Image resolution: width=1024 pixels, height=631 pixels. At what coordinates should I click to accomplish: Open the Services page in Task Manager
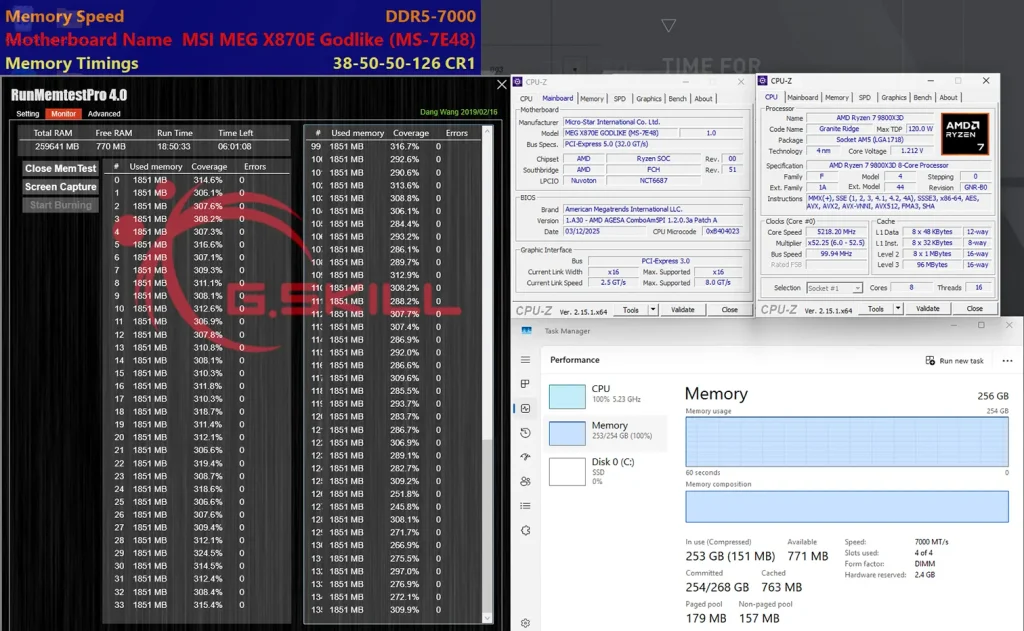(525, 530)
